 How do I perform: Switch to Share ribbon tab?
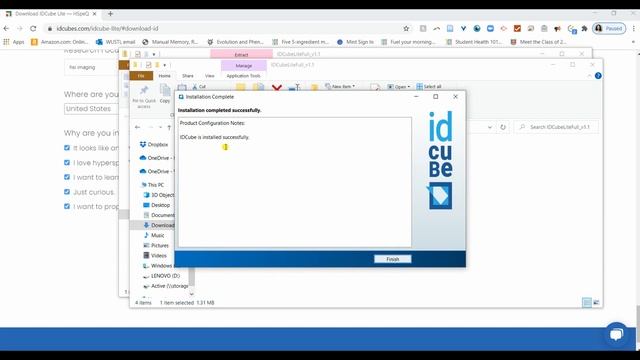(188, 76)
